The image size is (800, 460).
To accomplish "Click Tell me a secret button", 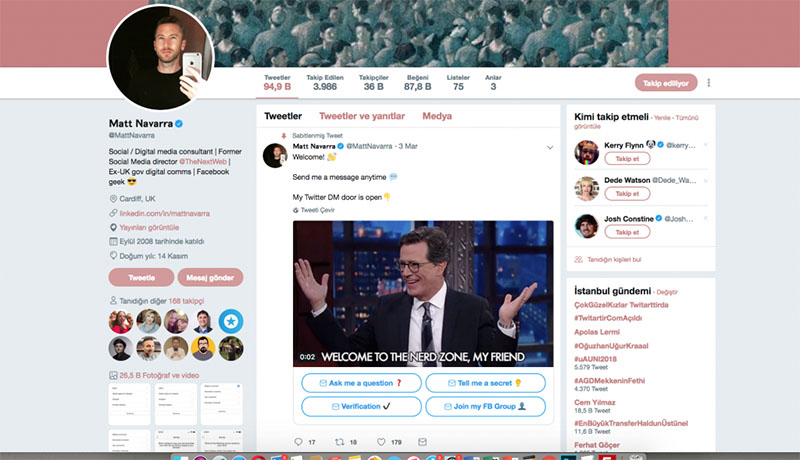I will tap(485, 383).
